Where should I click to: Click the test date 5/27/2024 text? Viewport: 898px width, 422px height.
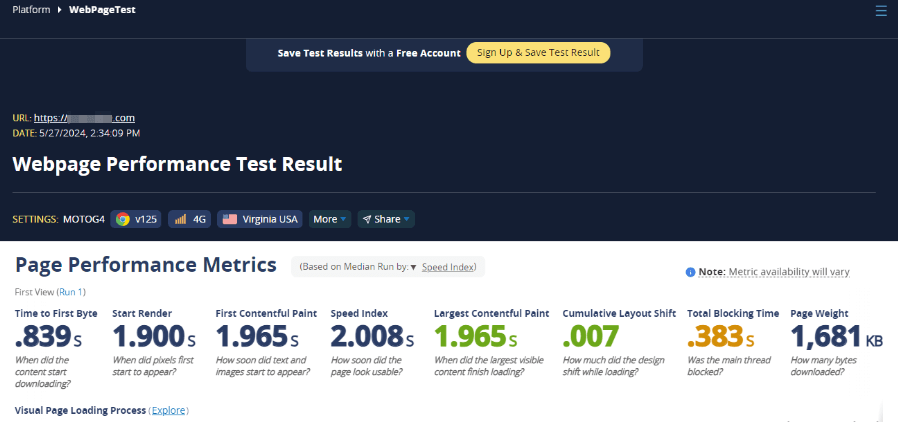89,133
